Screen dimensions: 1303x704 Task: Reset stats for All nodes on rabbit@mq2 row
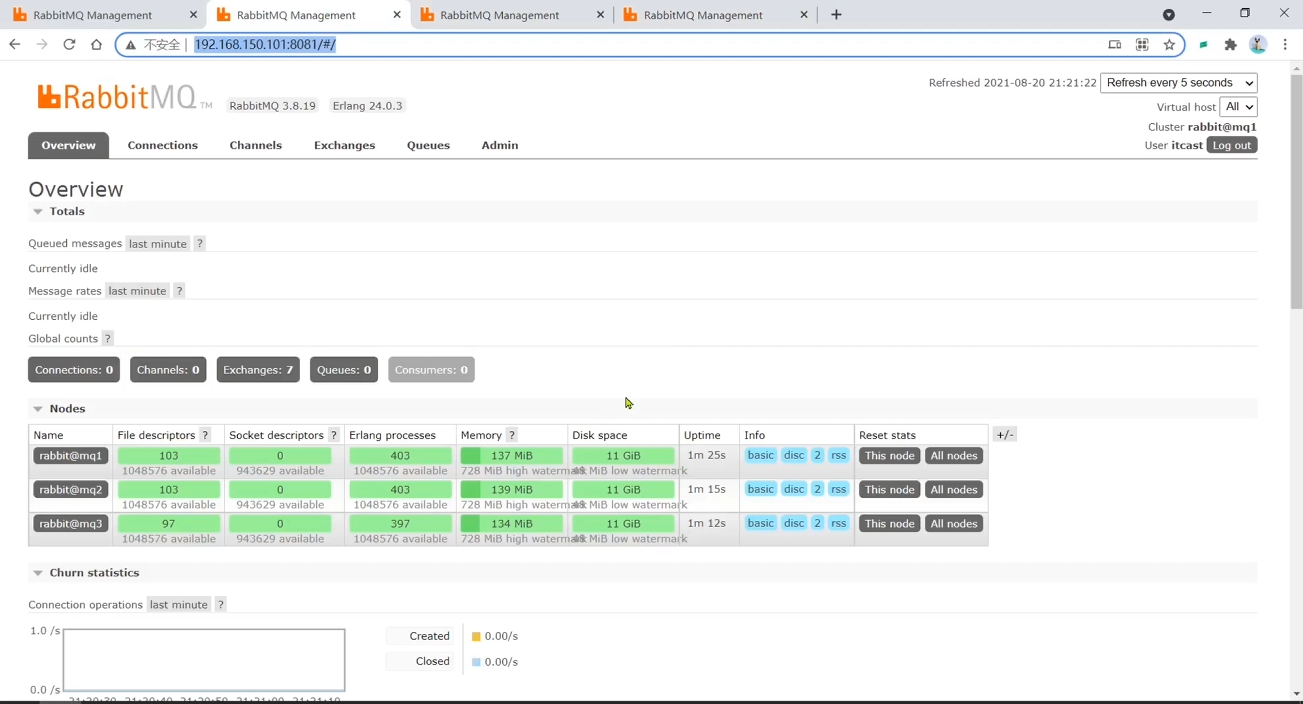tap(954, 490)
